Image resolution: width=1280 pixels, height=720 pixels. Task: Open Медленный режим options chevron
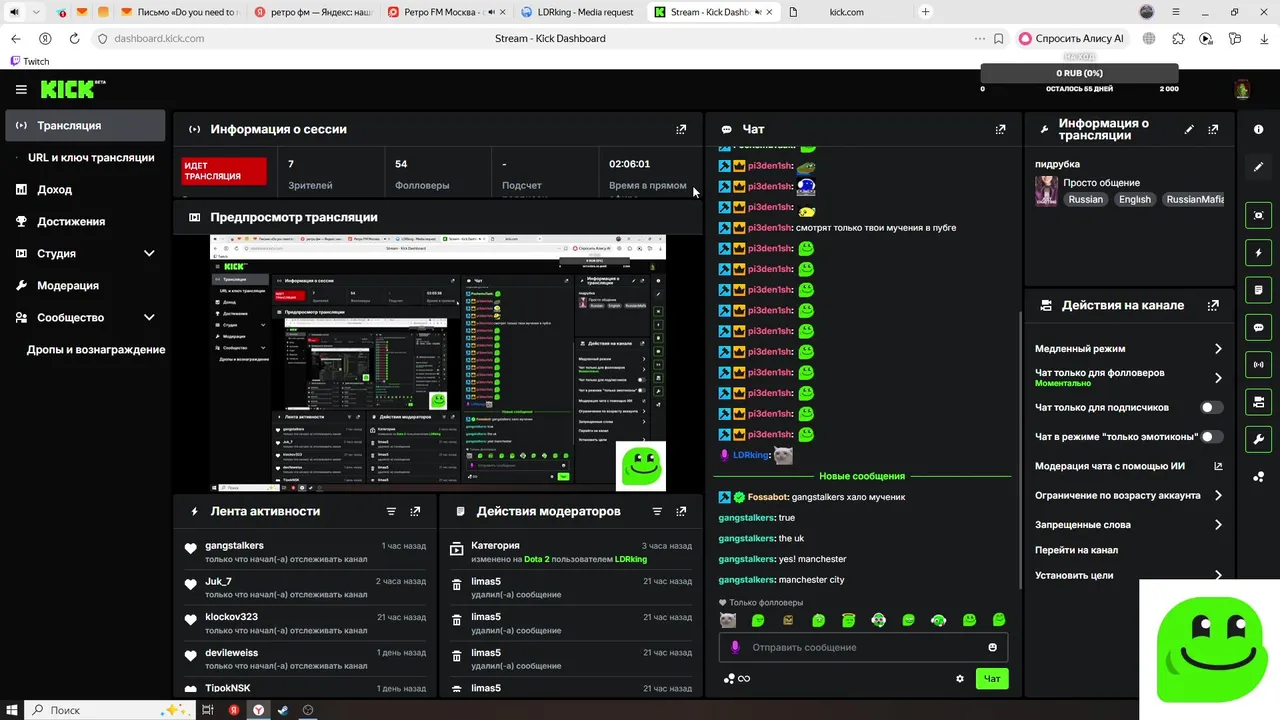(x=1218, y=349)
